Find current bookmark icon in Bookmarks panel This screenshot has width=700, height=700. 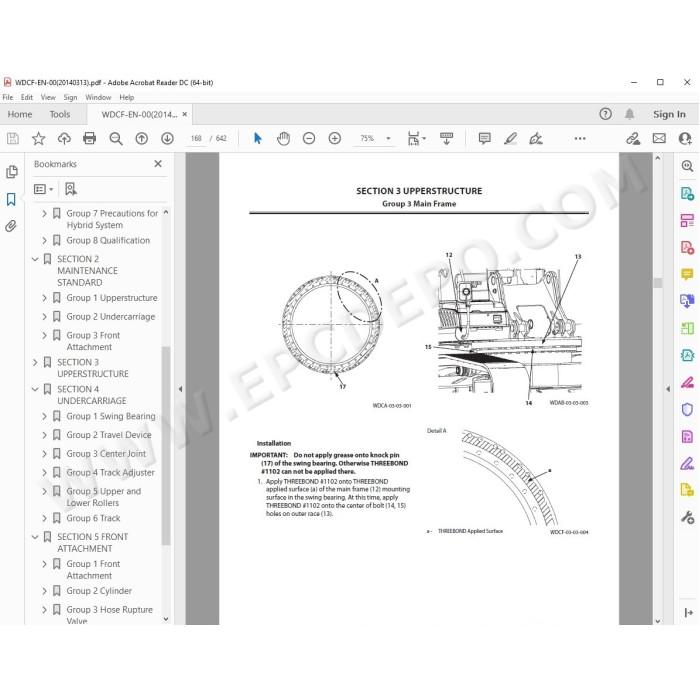point(71,189)
